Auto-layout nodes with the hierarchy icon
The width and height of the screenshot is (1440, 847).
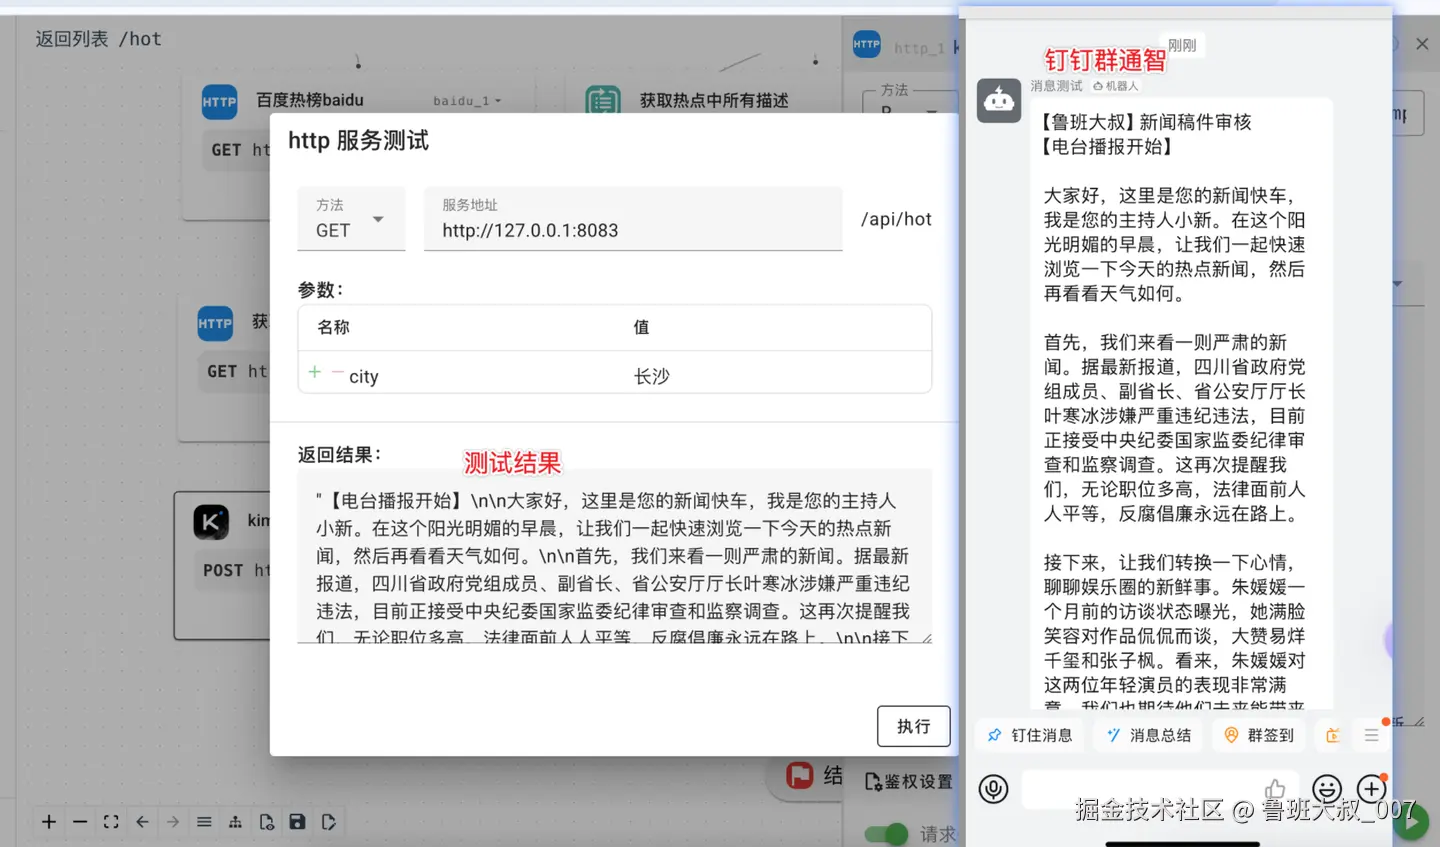[x=235, y=822]
